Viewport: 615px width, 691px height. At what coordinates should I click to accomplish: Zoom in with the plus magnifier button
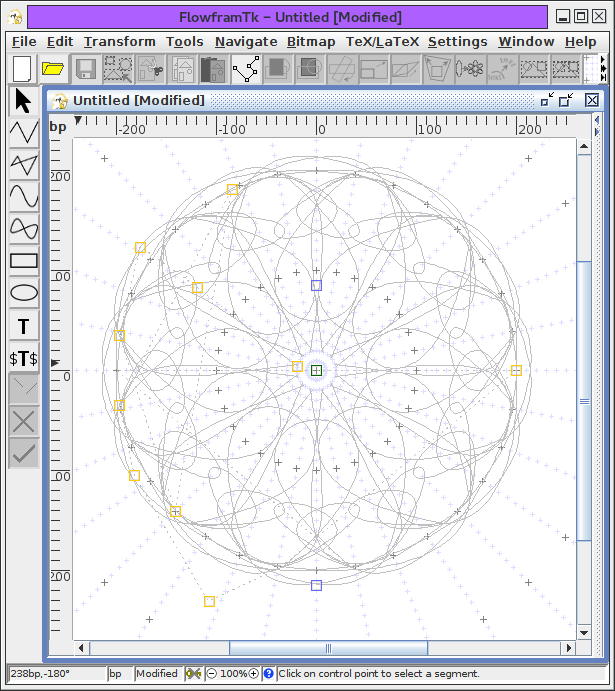254,673
